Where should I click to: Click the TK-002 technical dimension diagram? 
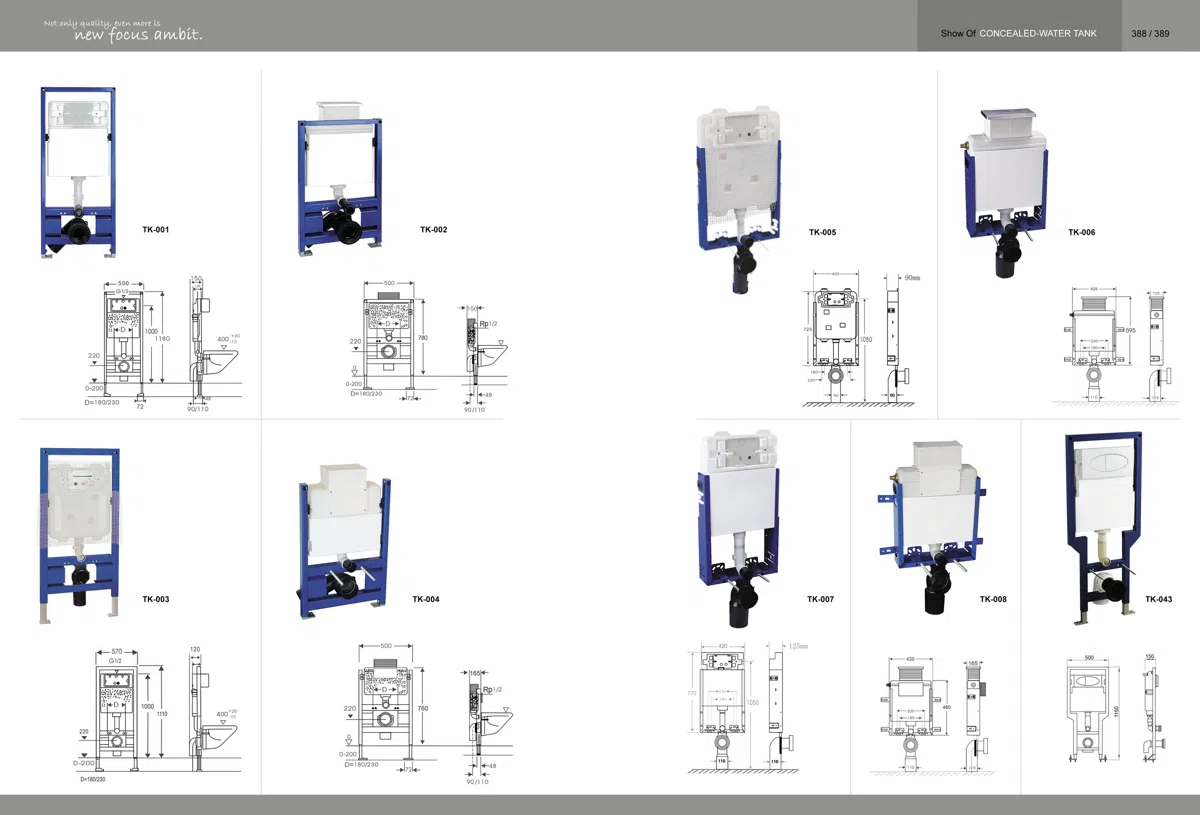coord(429,346)
